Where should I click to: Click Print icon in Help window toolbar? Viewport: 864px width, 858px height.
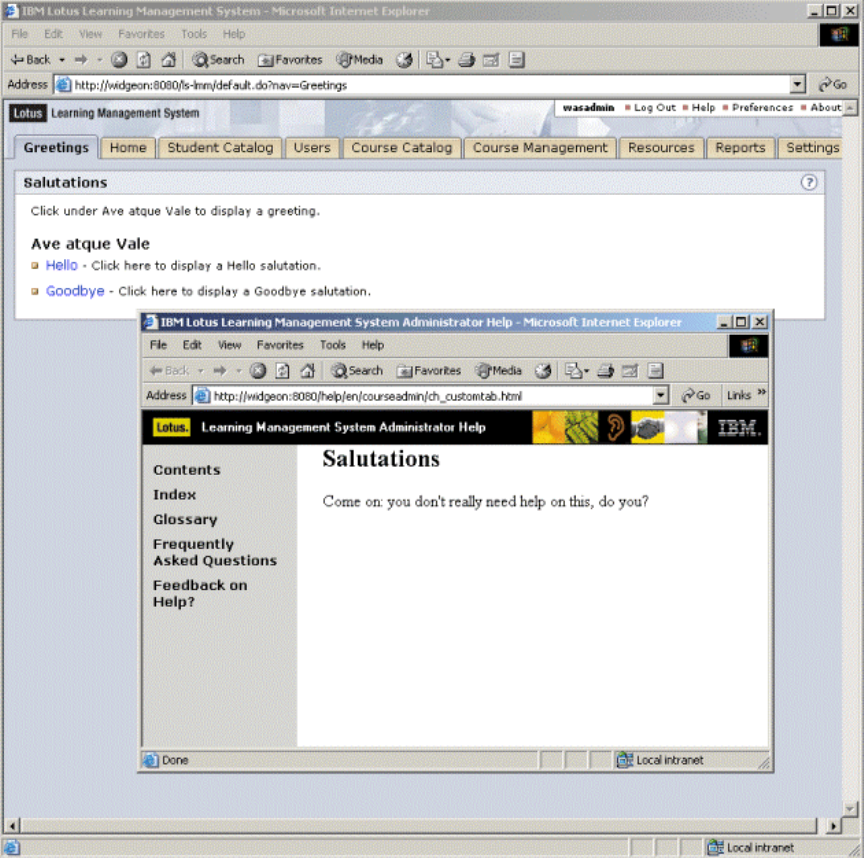[x=606, y=371]
